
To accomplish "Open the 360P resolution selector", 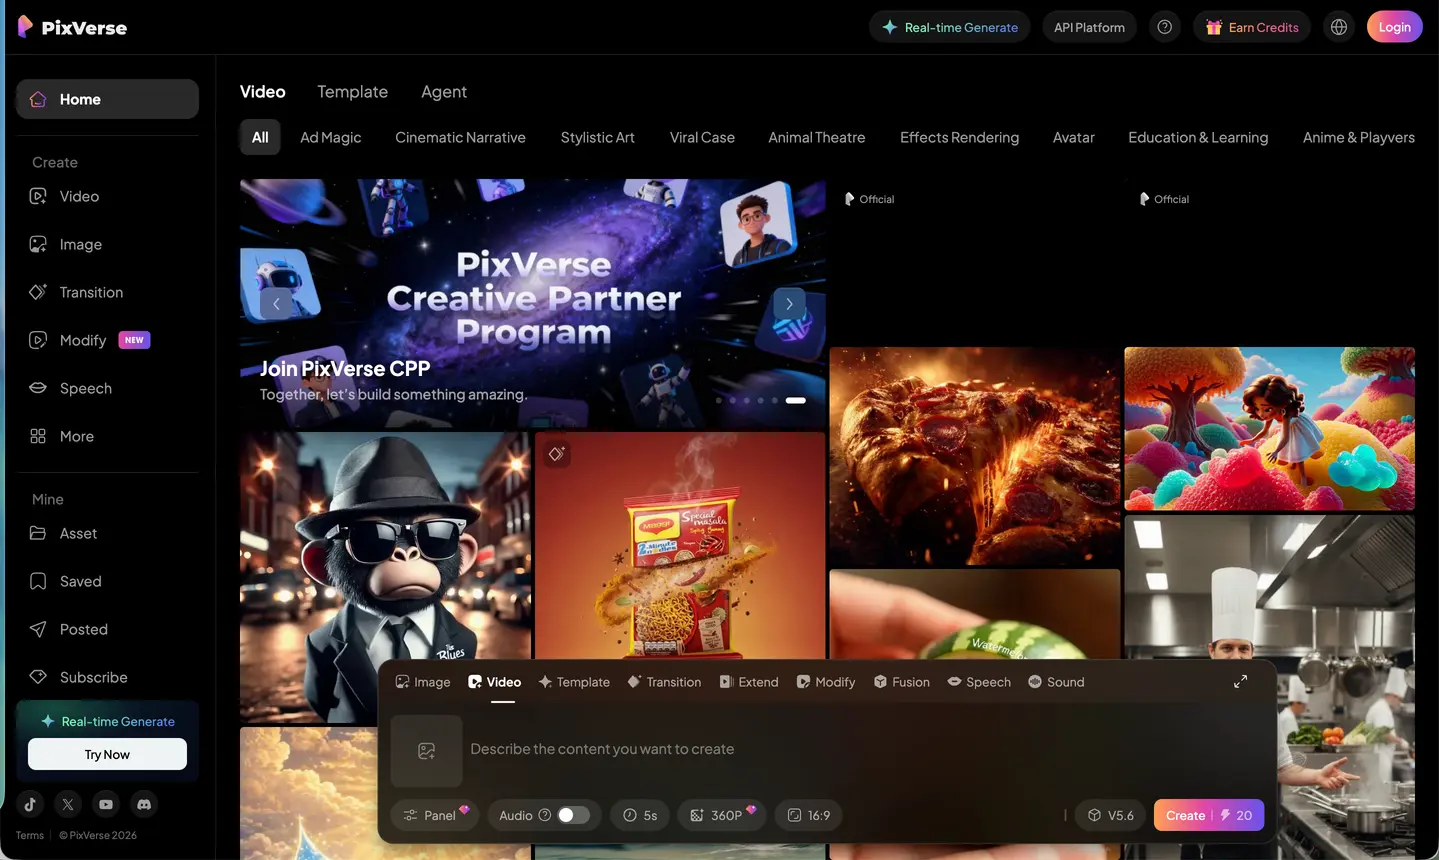I will 722,815.
